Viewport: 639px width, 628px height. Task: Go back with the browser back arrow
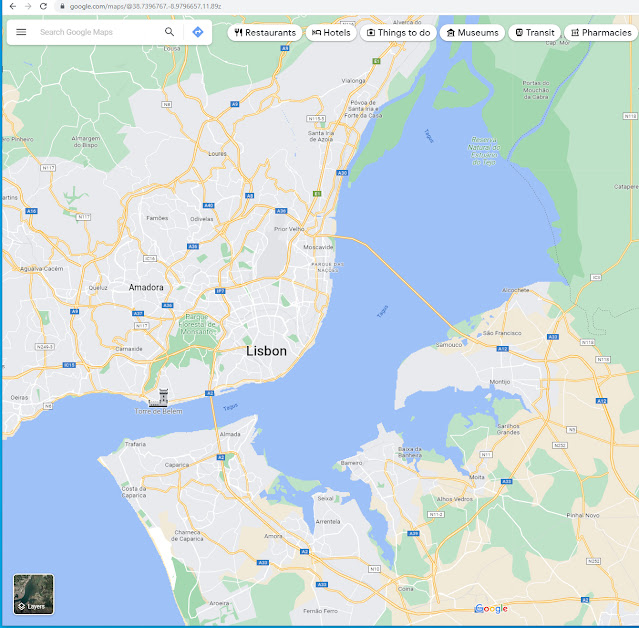(x=13, y=7)
